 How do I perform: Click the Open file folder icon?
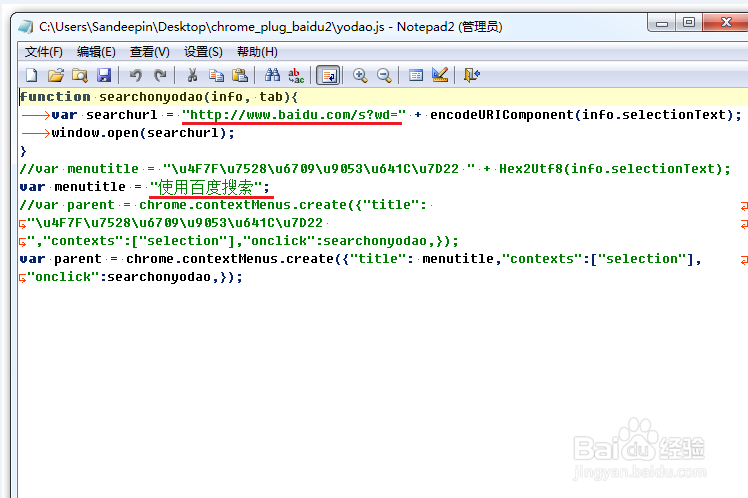tap(56, 75)
